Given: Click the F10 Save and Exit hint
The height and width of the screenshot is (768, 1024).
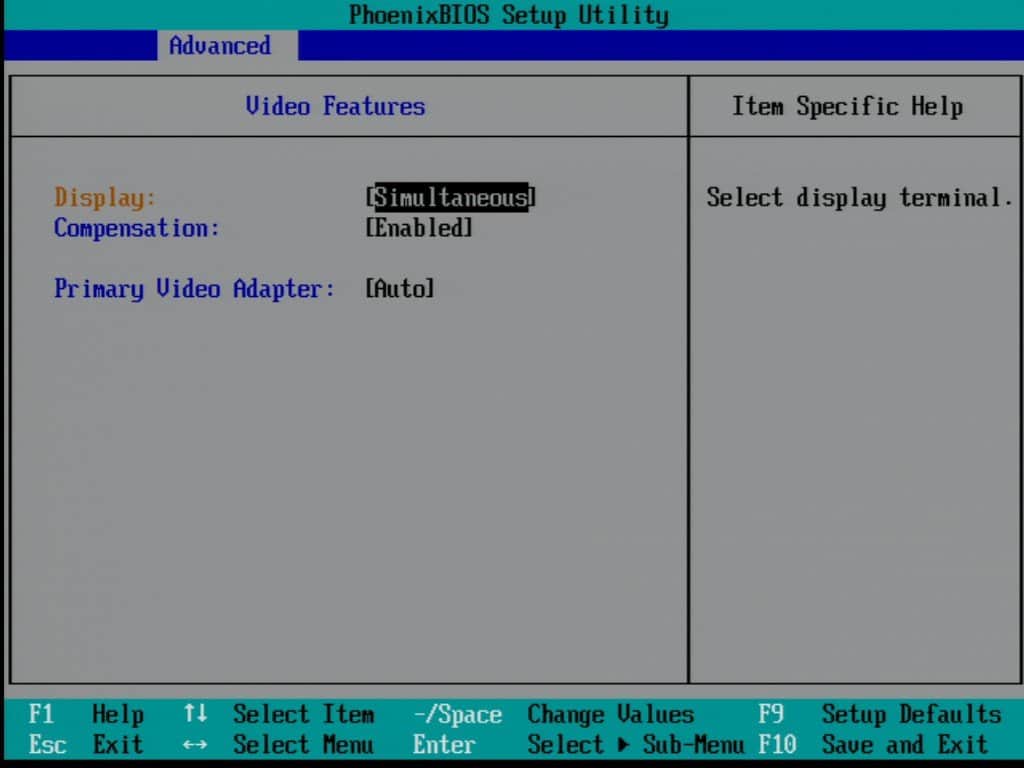Looking at the screenshot, I should 873,744.
